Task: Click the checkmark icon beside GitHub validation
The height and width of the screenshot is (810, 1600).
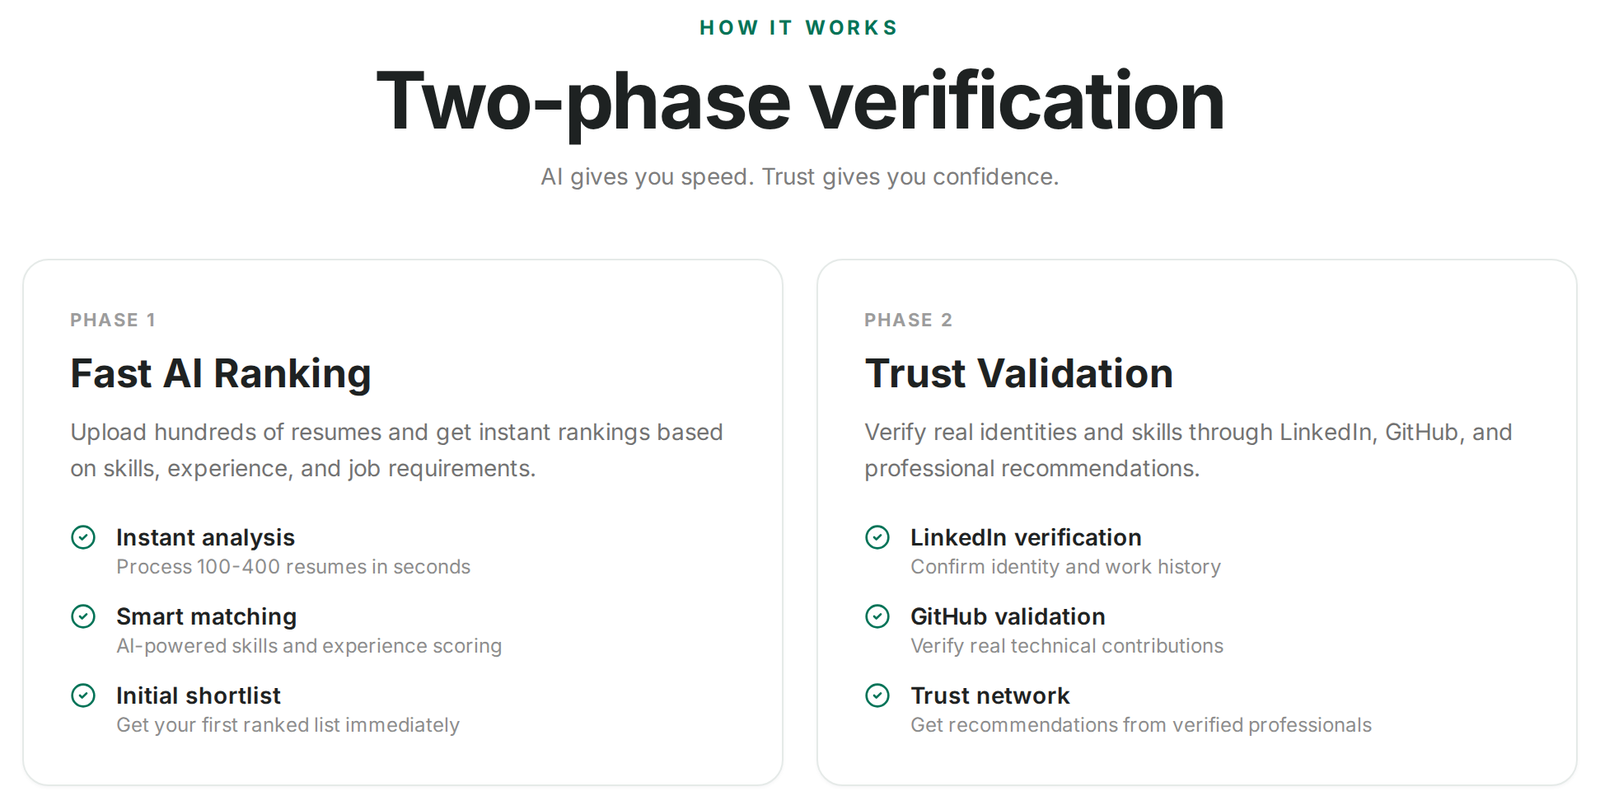Action: point(877,617)
